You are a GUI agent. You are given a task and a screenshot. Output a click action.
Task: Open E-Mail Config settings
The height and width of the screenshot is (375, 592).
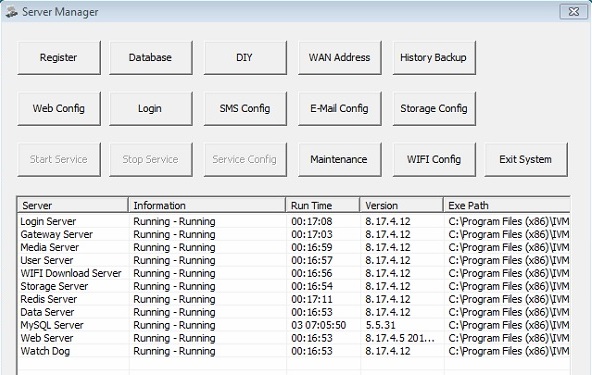pyautogui.click(x=340, y=108)
